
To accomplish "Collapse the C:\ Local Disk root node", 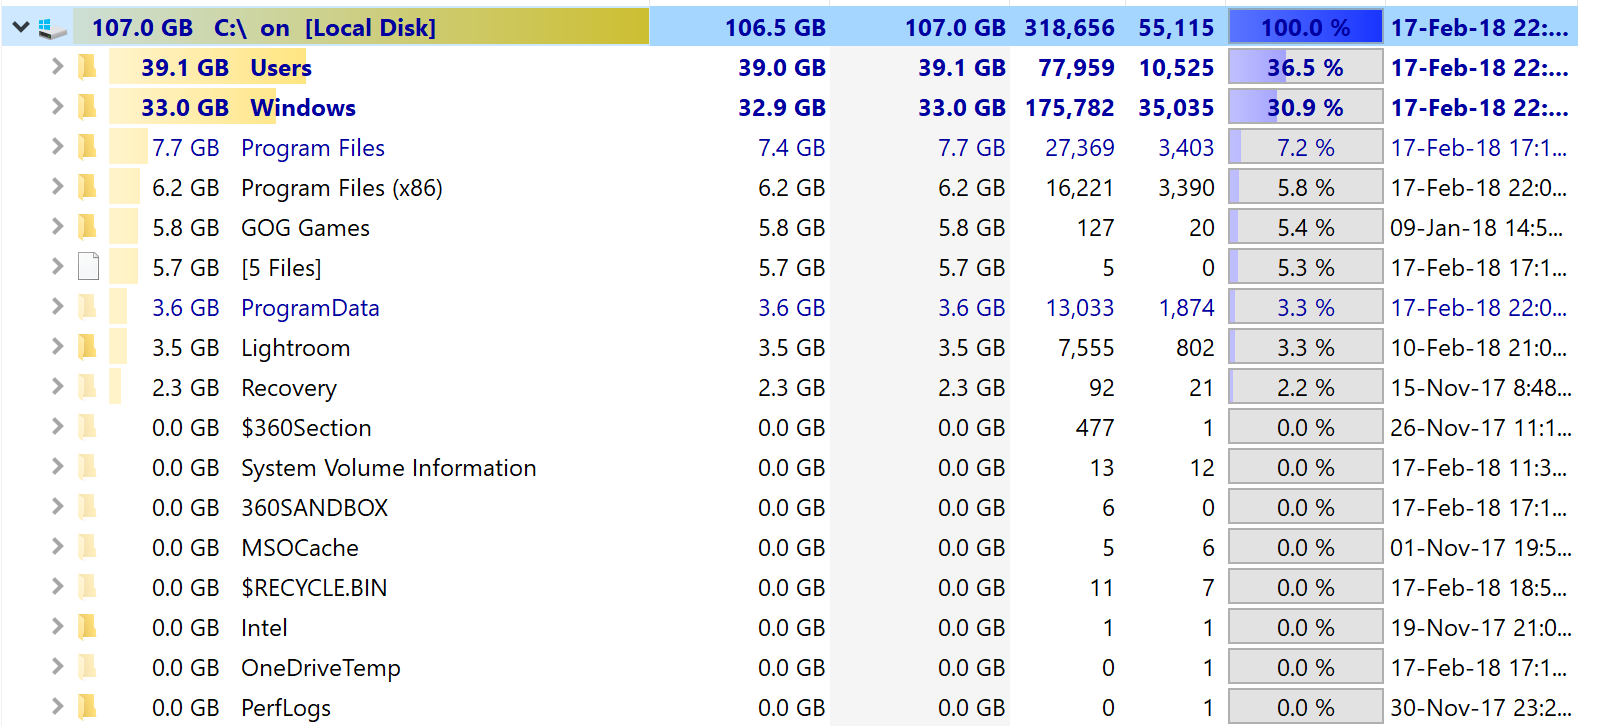I will 21,28.
